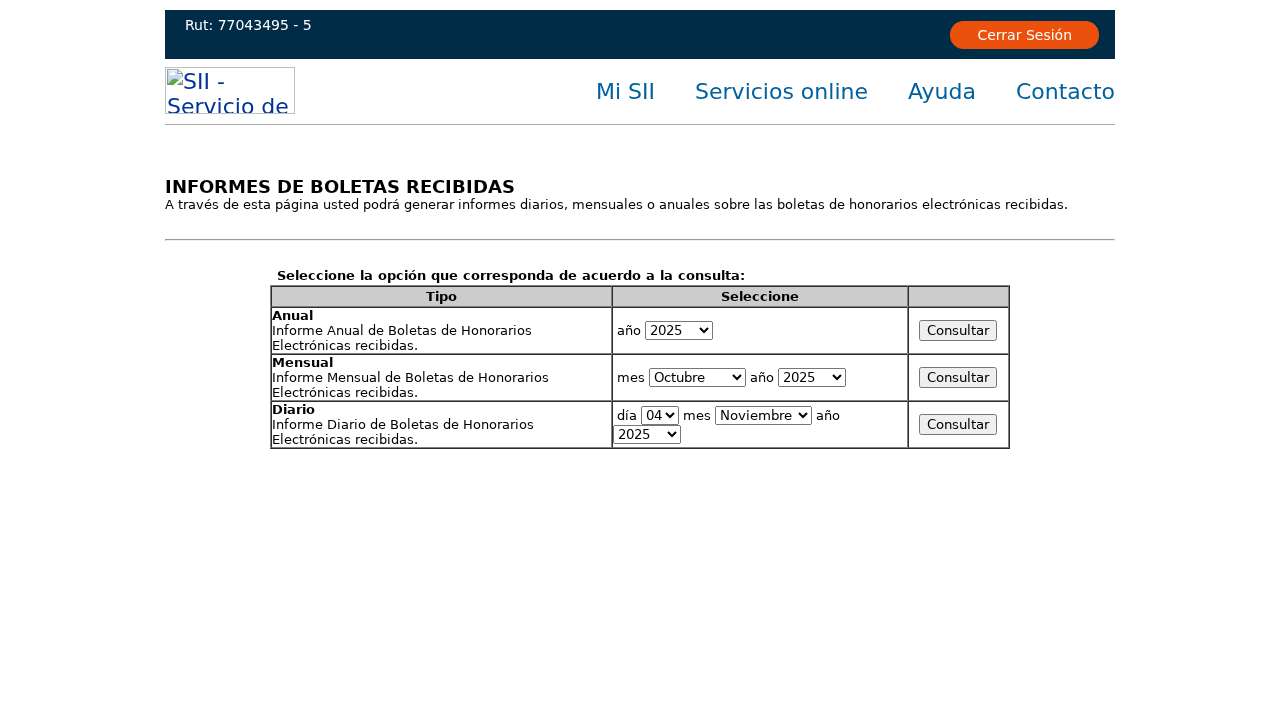Click Consultar in the Mensual row

pos(957,378)
